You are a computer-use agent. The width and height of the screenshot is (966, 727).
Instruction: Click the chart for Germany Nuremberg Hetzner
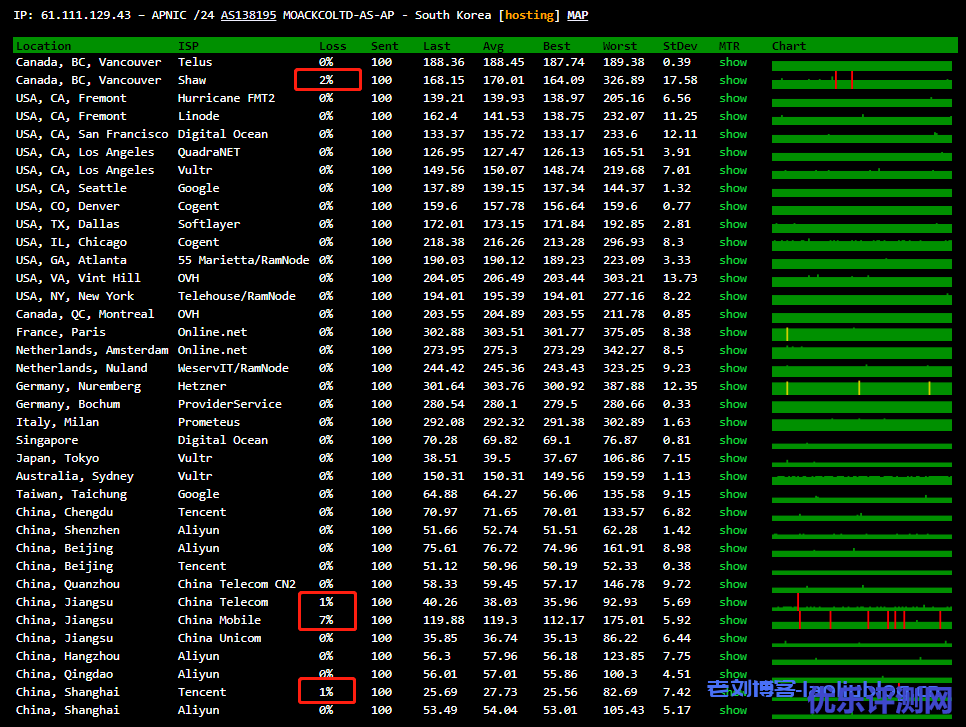click(861, 386)
